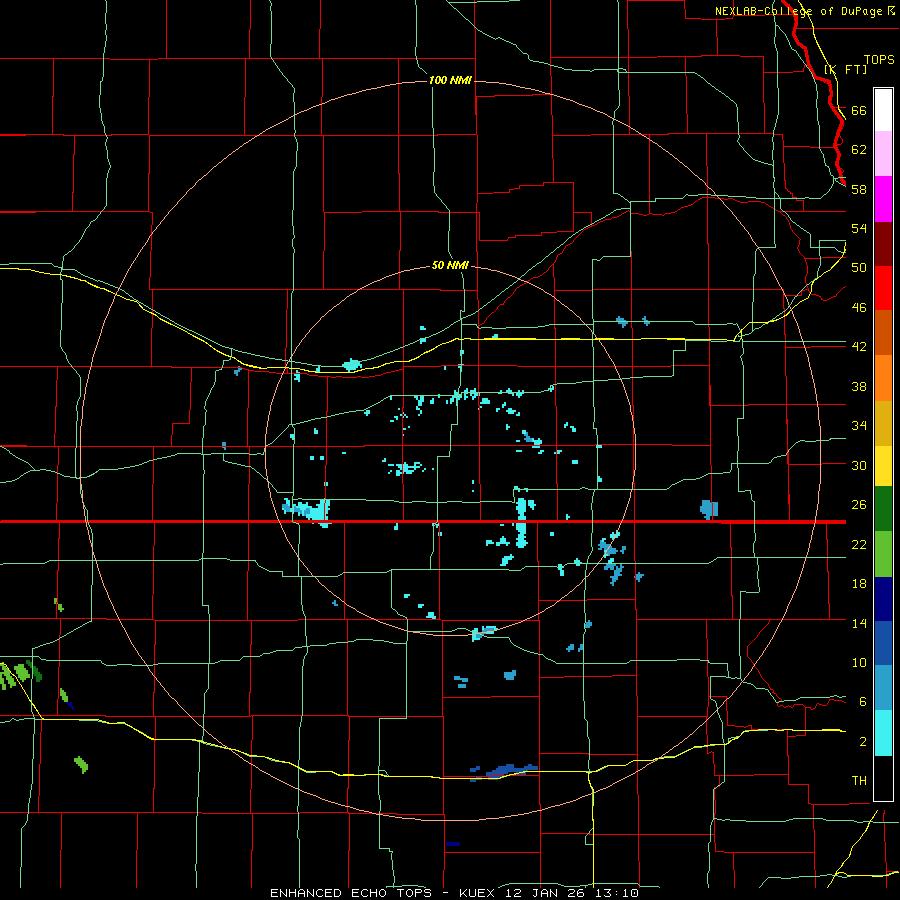Click the 2 value on legend scale
This screenshot has width=900, height=900.
(863, 742)
